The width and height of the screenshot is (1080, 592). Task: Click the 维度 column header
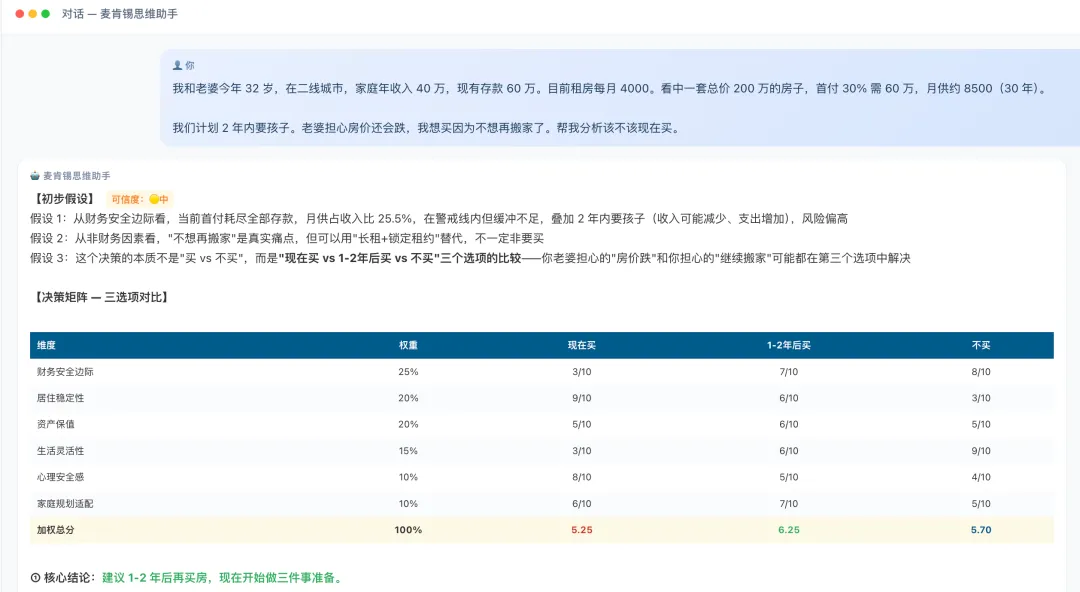46,345
